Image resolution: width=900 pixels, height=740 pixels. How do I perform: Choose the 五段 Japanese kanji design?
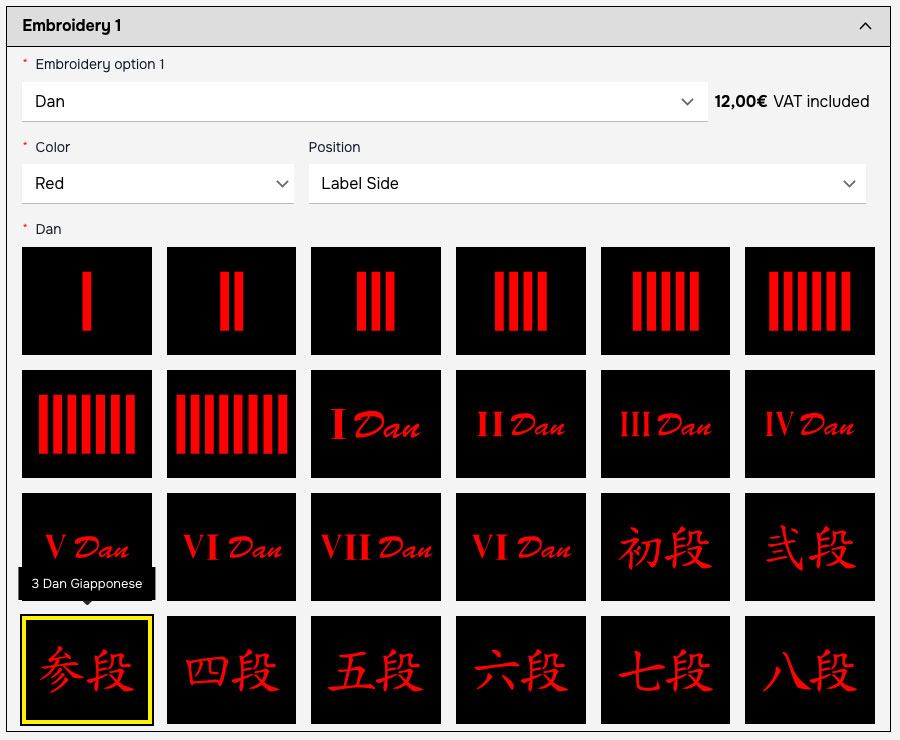point(376,670)
